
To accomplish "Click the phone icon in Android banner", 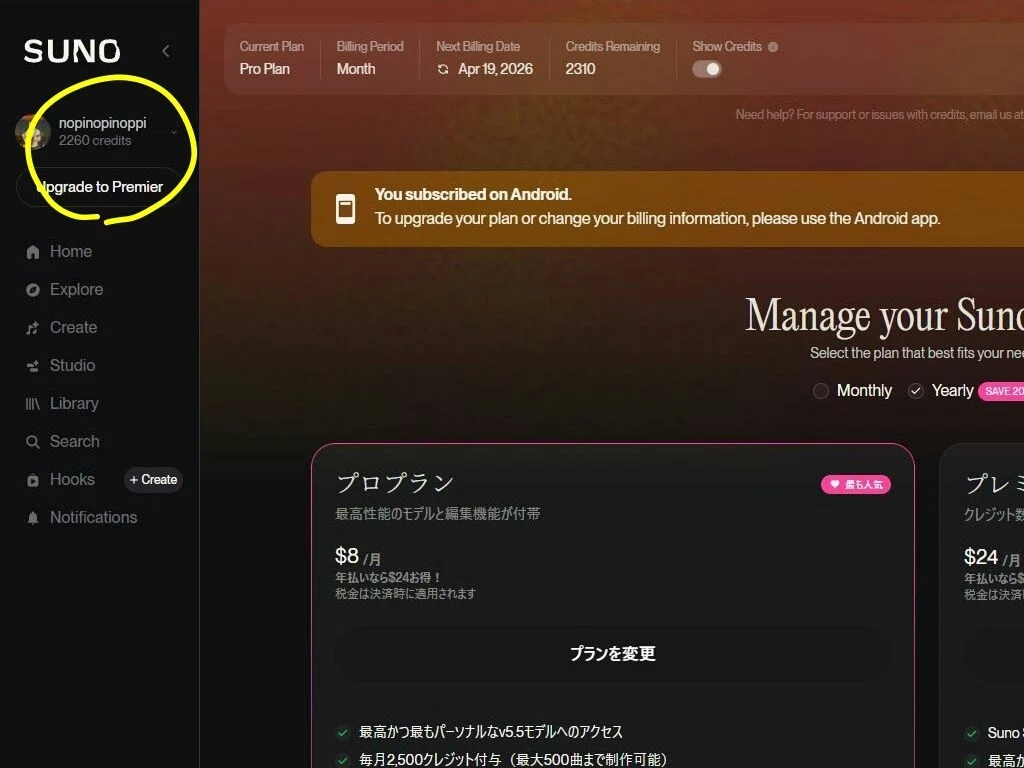I will (x=345, y=209).
